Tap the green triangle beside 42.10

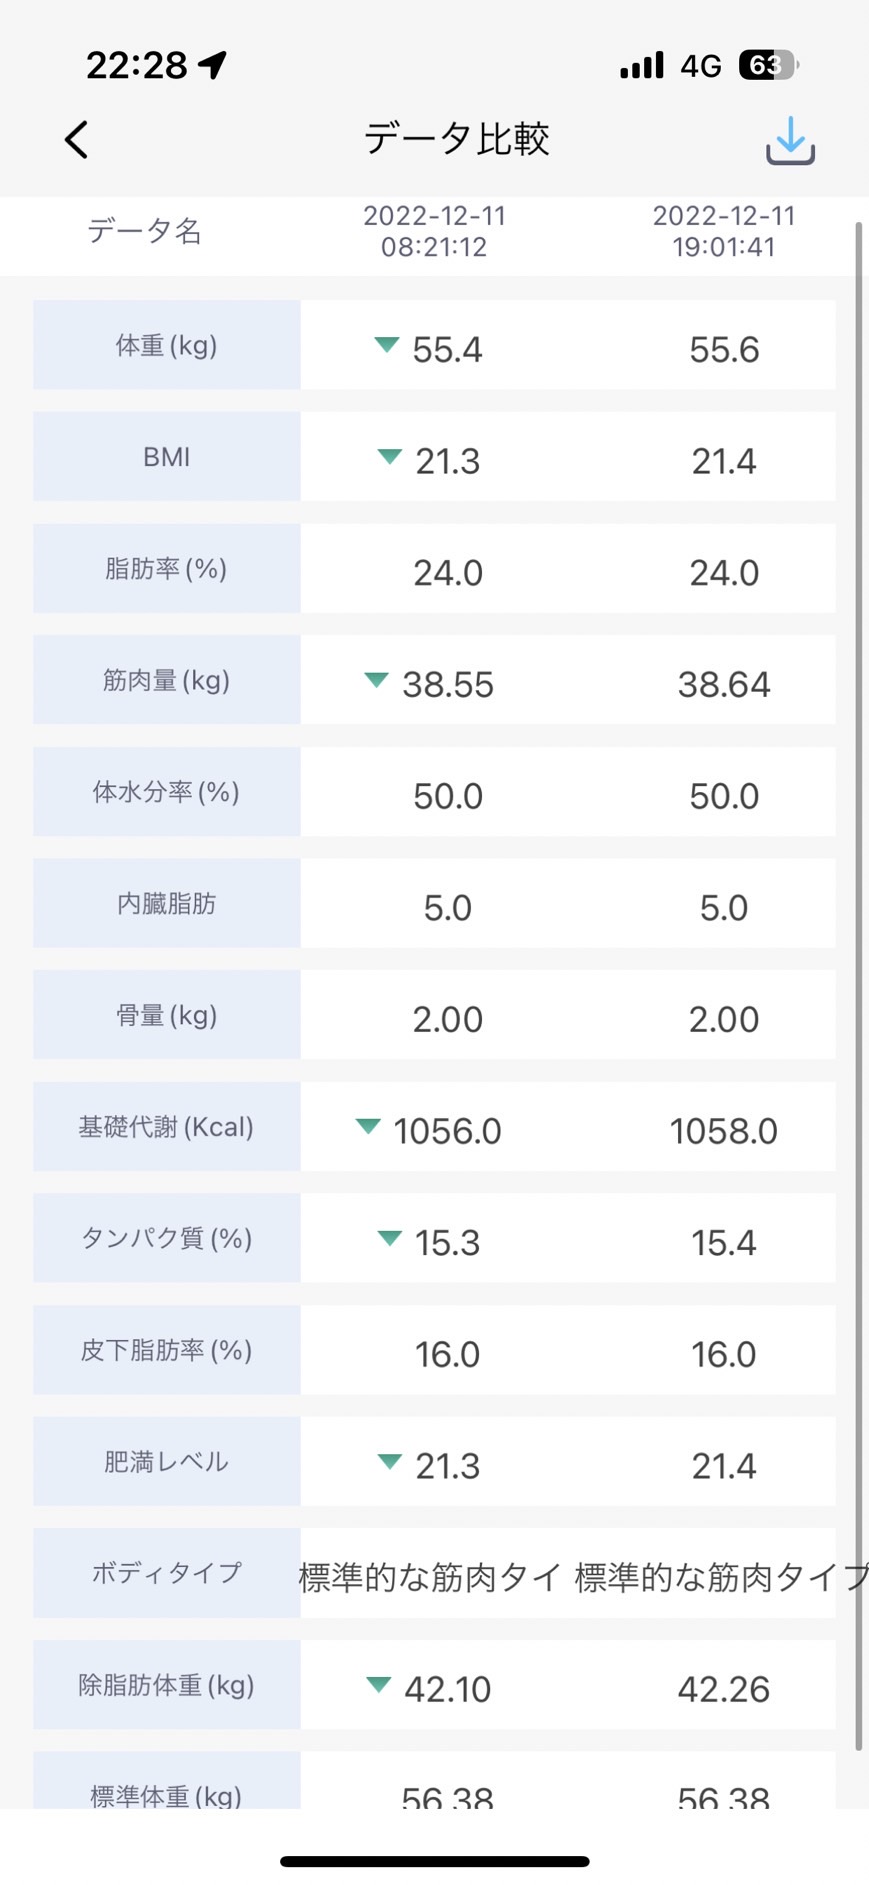point(378,1684)
